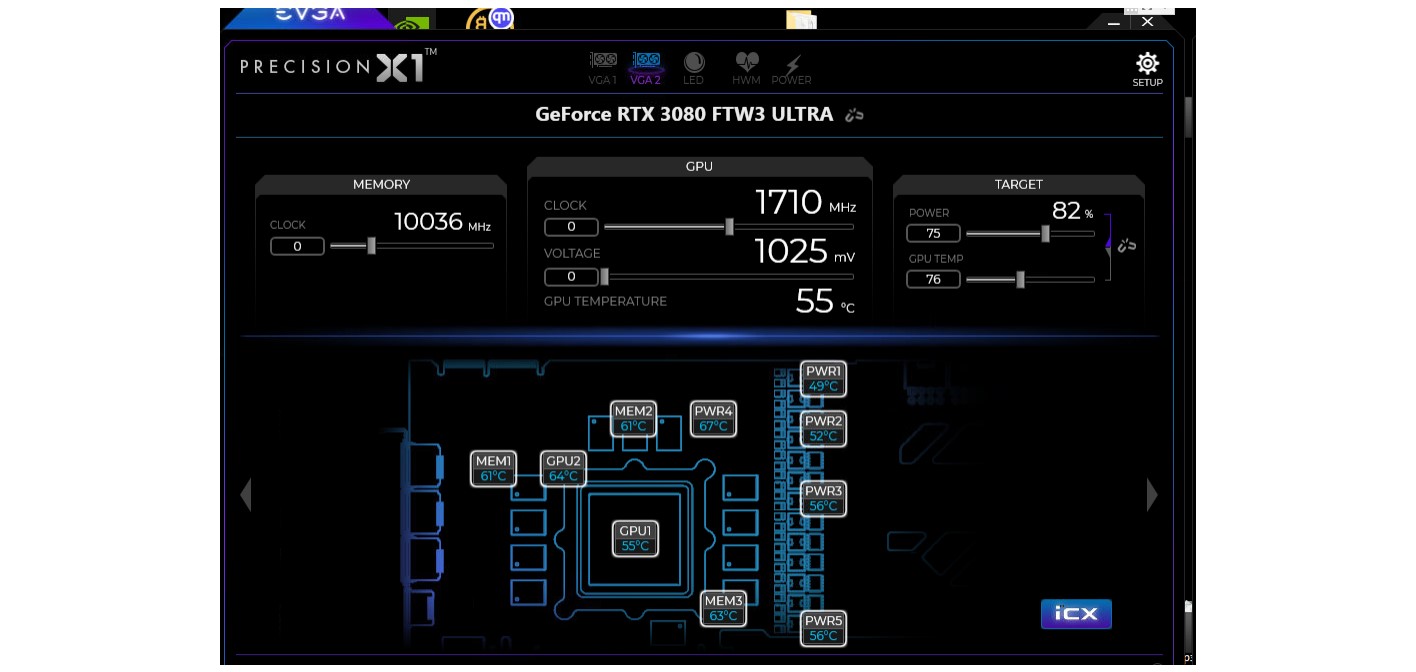Go to previous panel with left arrow
1416x672 pixels.
(x=245, y=494)
